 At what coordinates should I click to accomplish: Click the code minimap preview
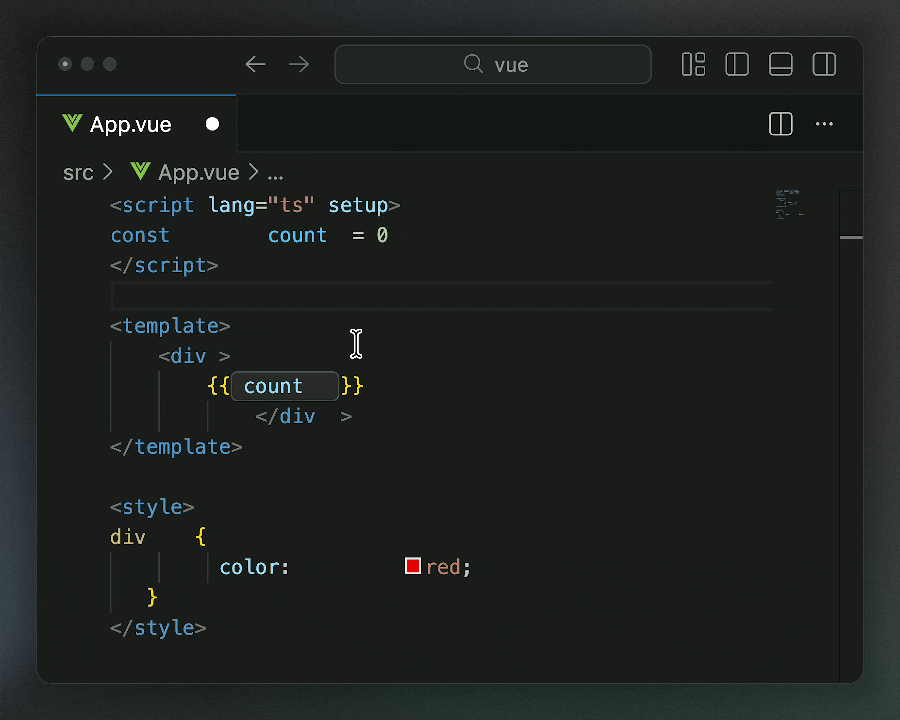point(788,203)
